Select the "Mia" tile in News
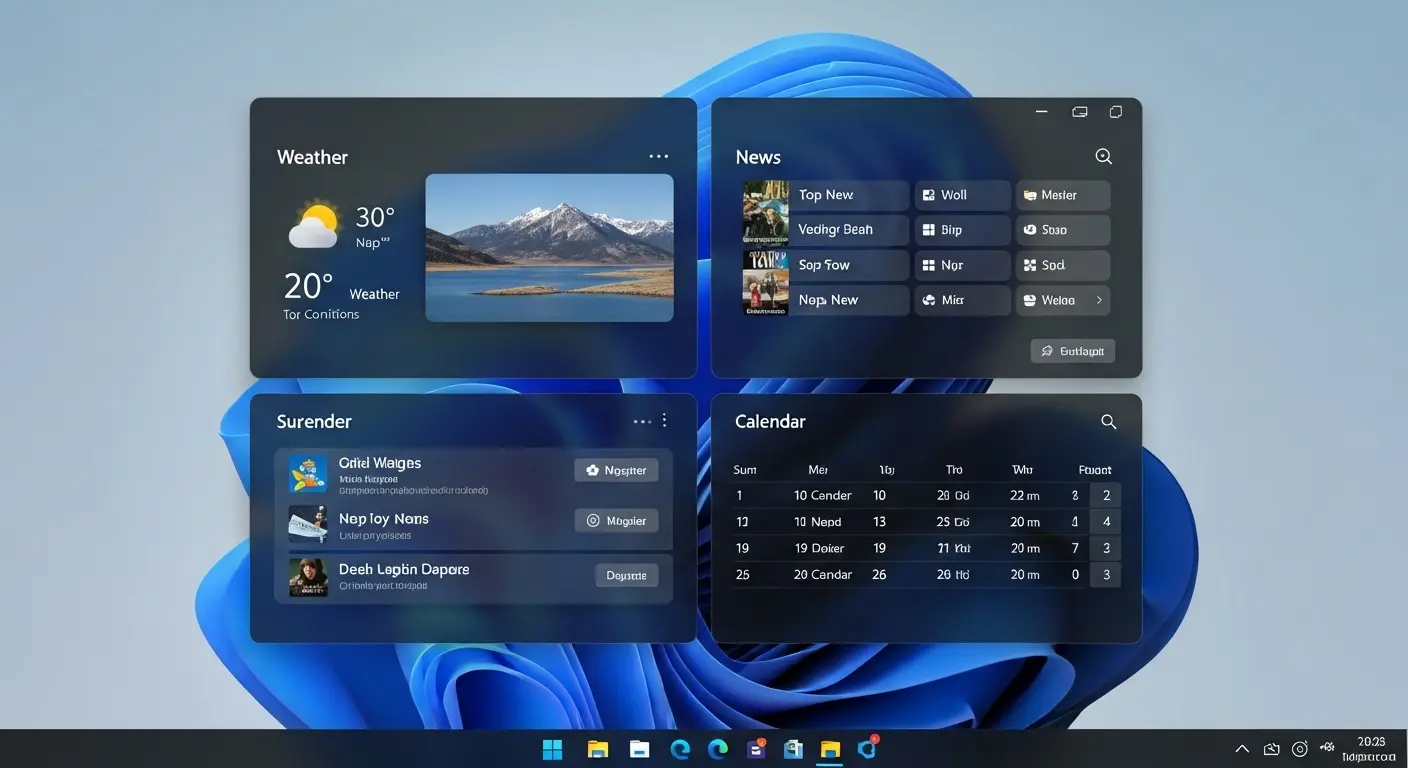The width and height of the screenshot is (1408, 768). [963, 300]
